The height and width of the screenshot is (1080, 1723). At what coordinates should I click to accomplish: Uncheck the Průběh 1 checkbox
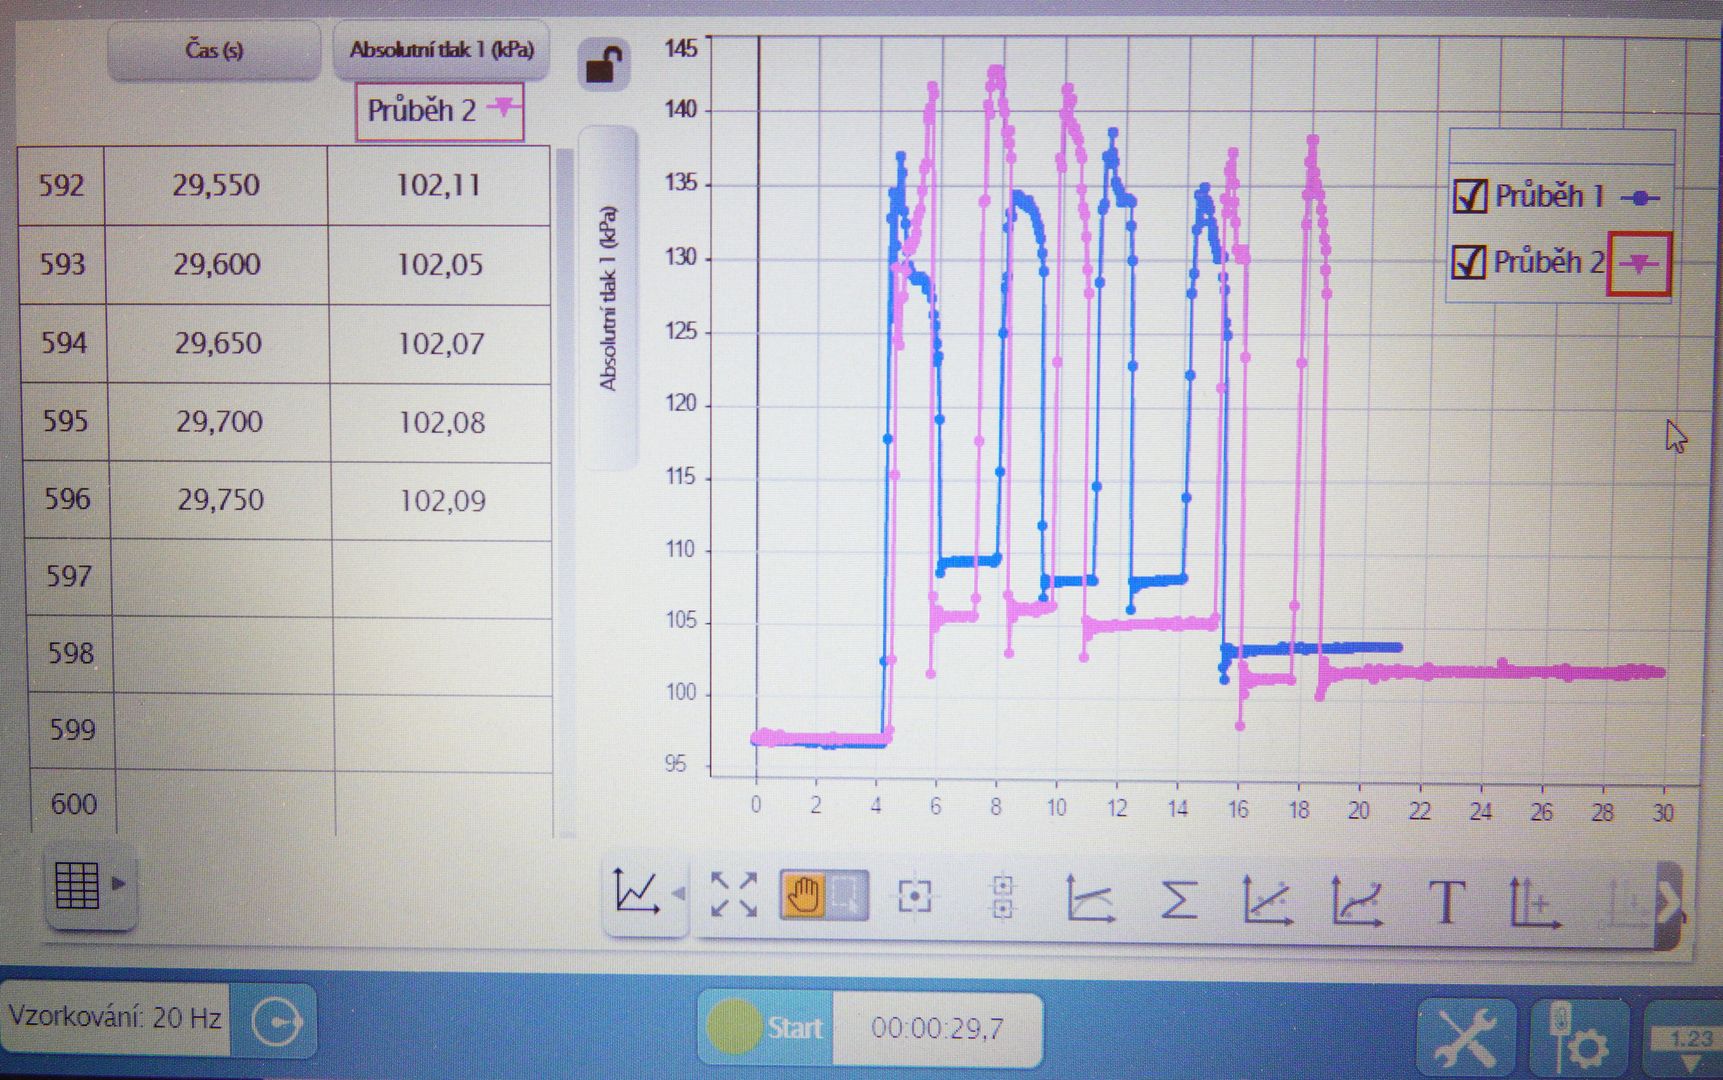1469,196
